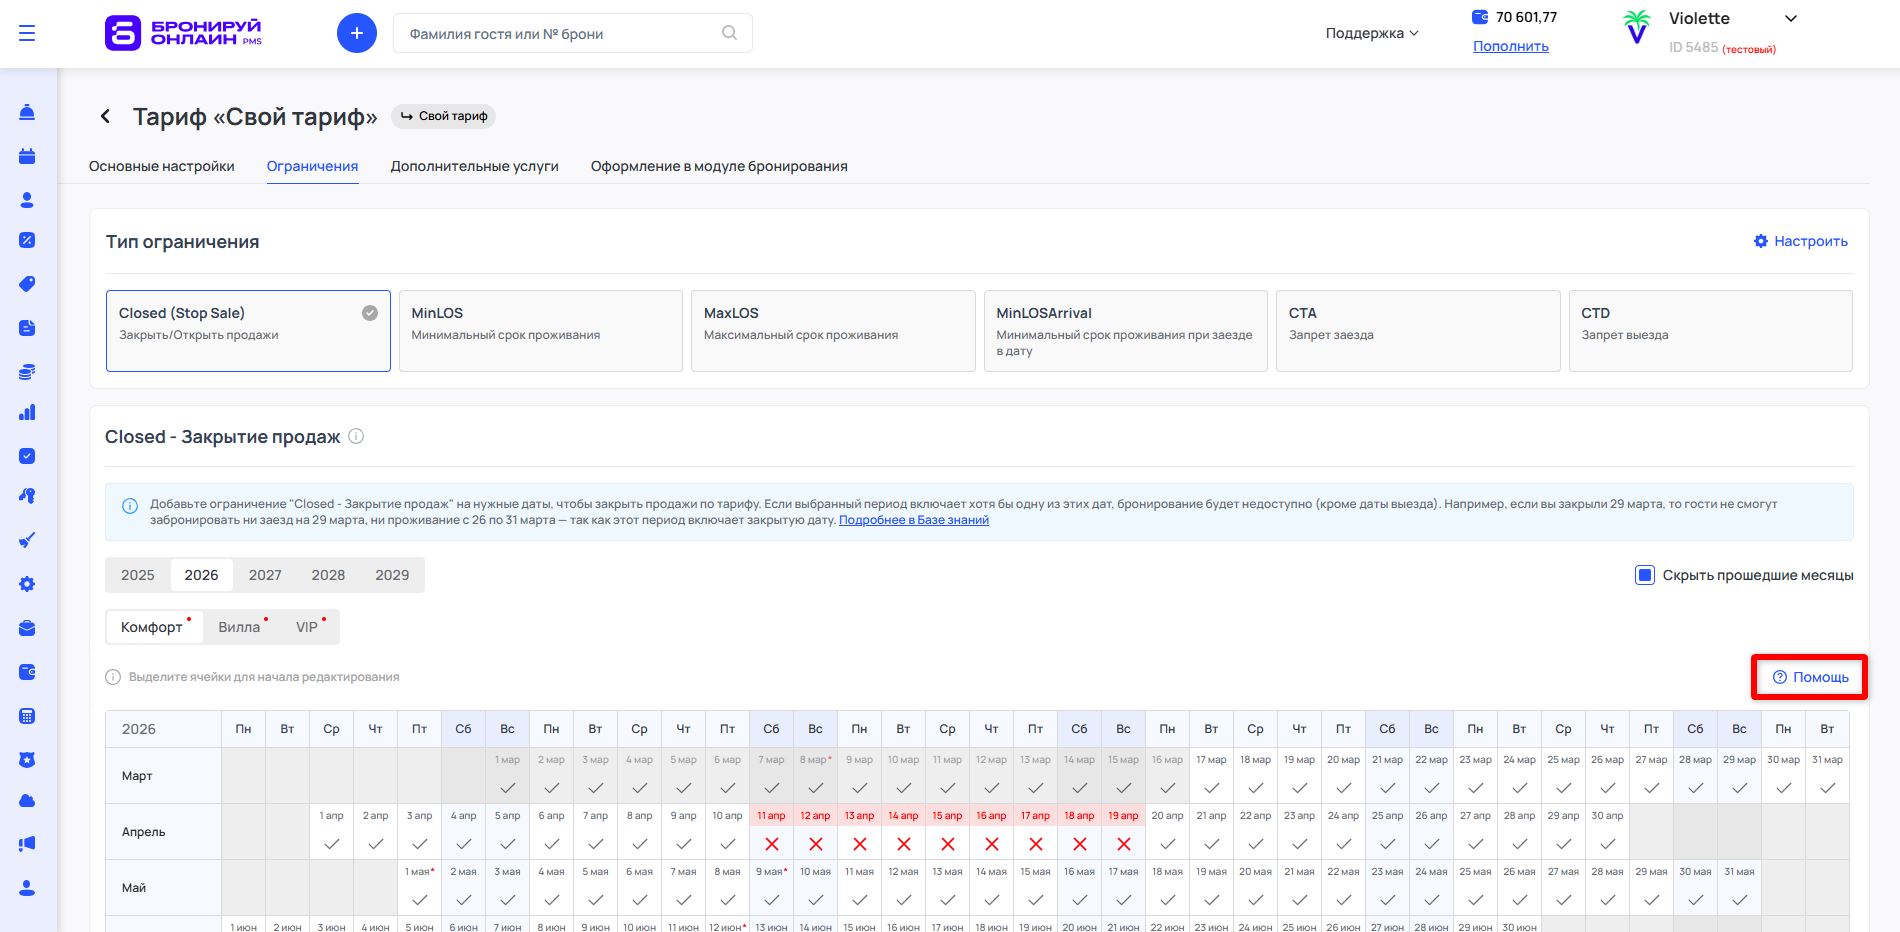
Task: Switch to Основные настройки tab
Action: (x=162, y=166)
